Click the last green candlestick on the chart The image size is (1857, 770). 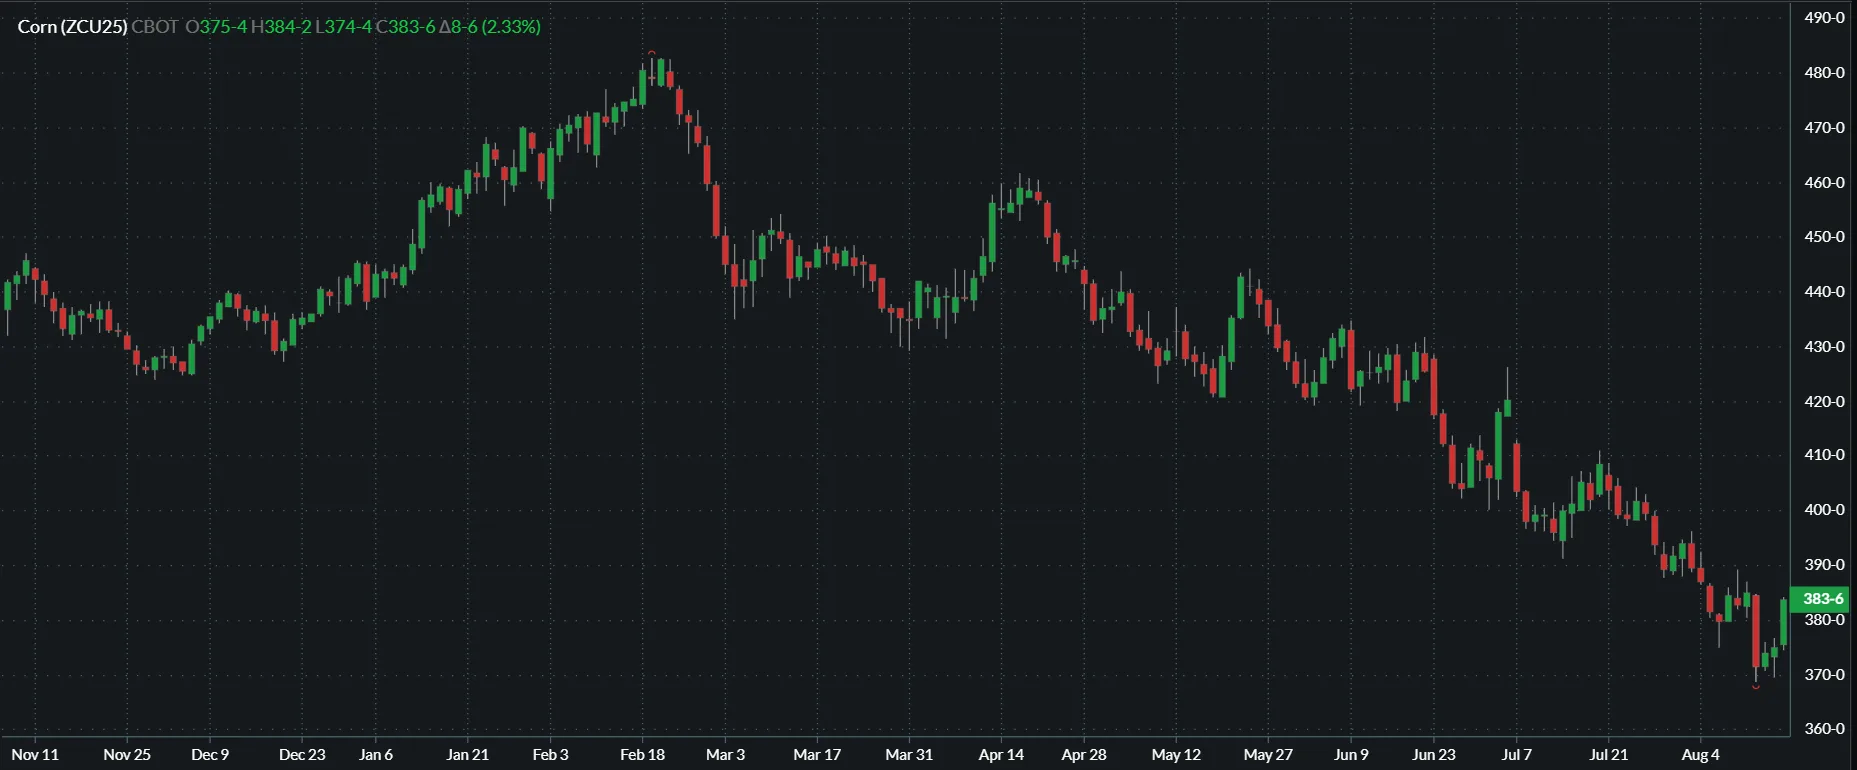click(1784, 622)
